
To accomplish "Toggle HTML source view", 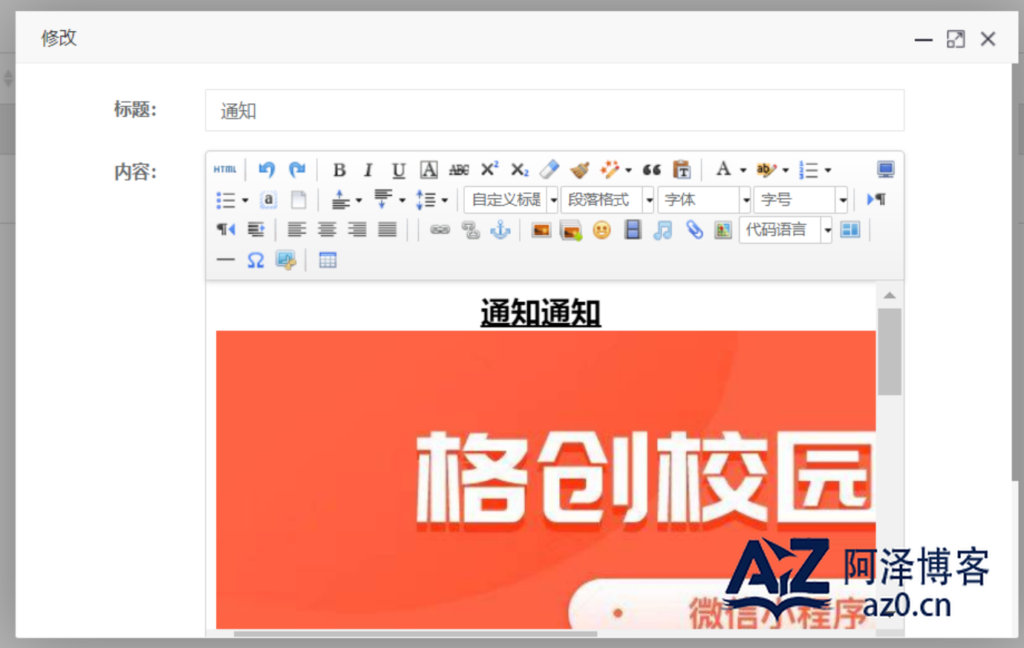I will (x=225, y=170).
